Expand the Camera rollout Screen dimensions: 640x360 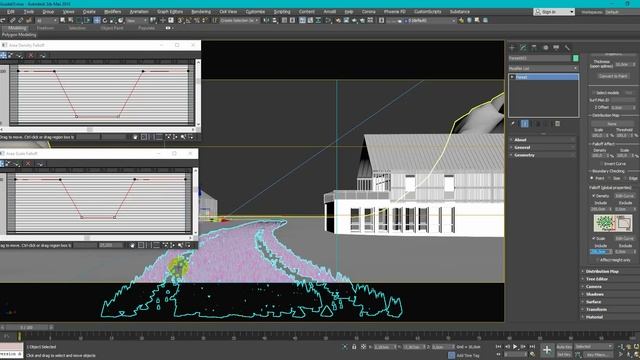(x=610, y=287)
